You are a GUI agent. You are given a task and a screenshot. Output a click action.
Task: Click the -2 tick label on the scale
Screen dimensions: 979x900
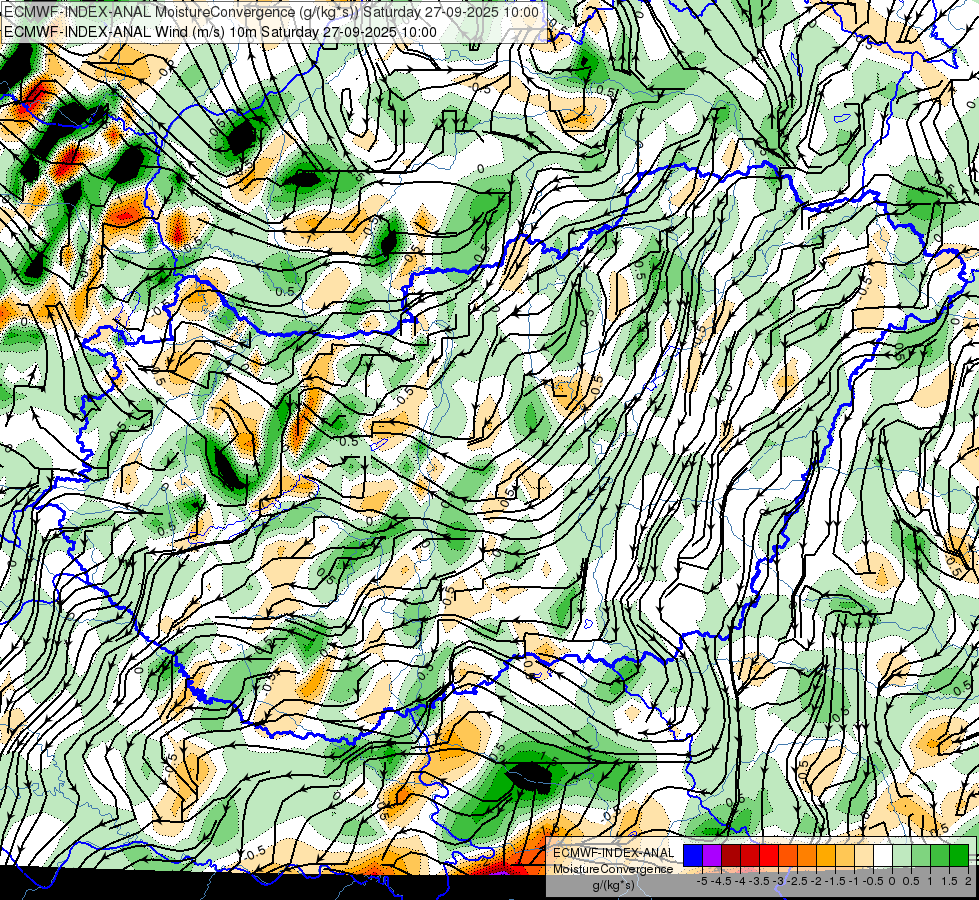(817, 881)
